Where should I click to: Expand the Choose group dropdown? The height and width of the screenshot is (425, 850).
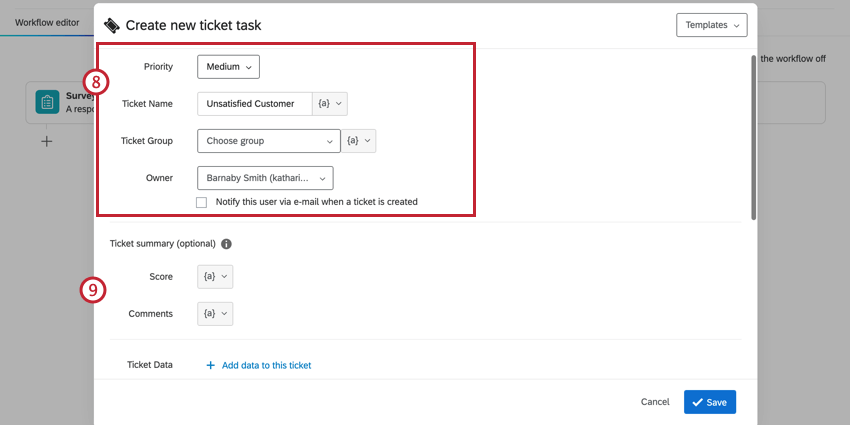pyautogui.click(x=268, y=141)
